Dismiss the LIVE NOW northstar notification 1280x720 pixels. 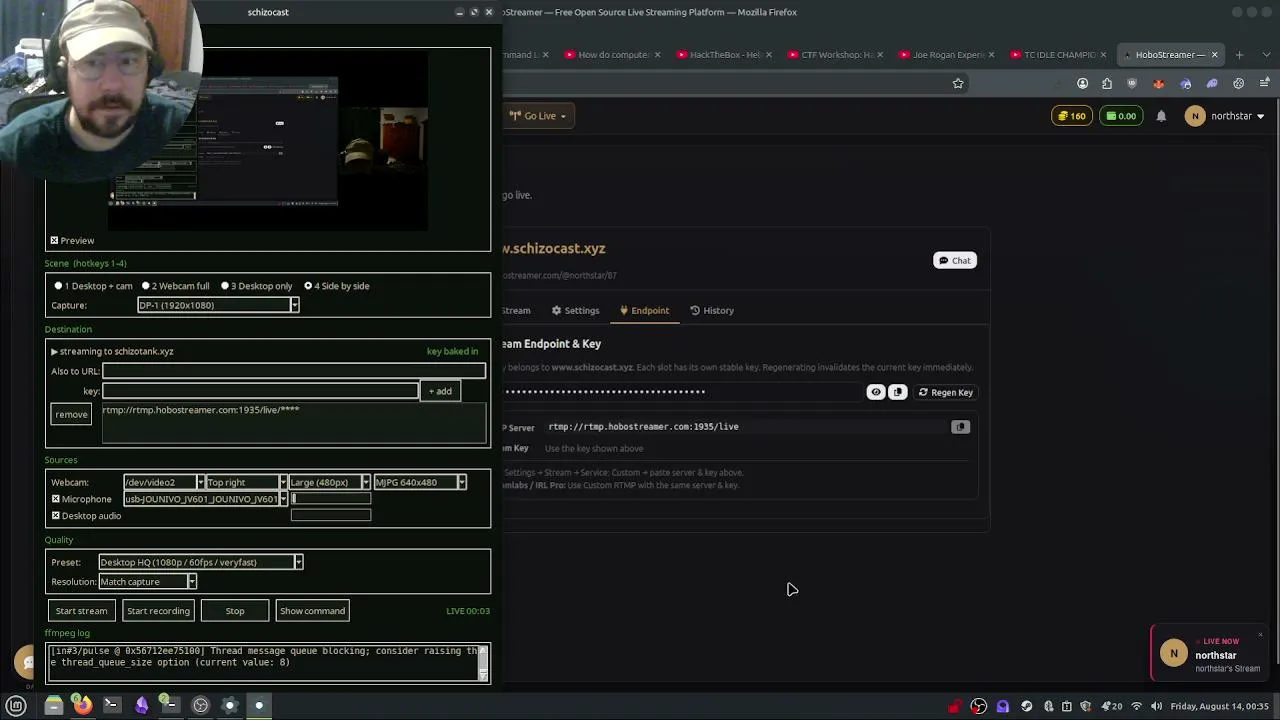click(x=1260, y=635)
